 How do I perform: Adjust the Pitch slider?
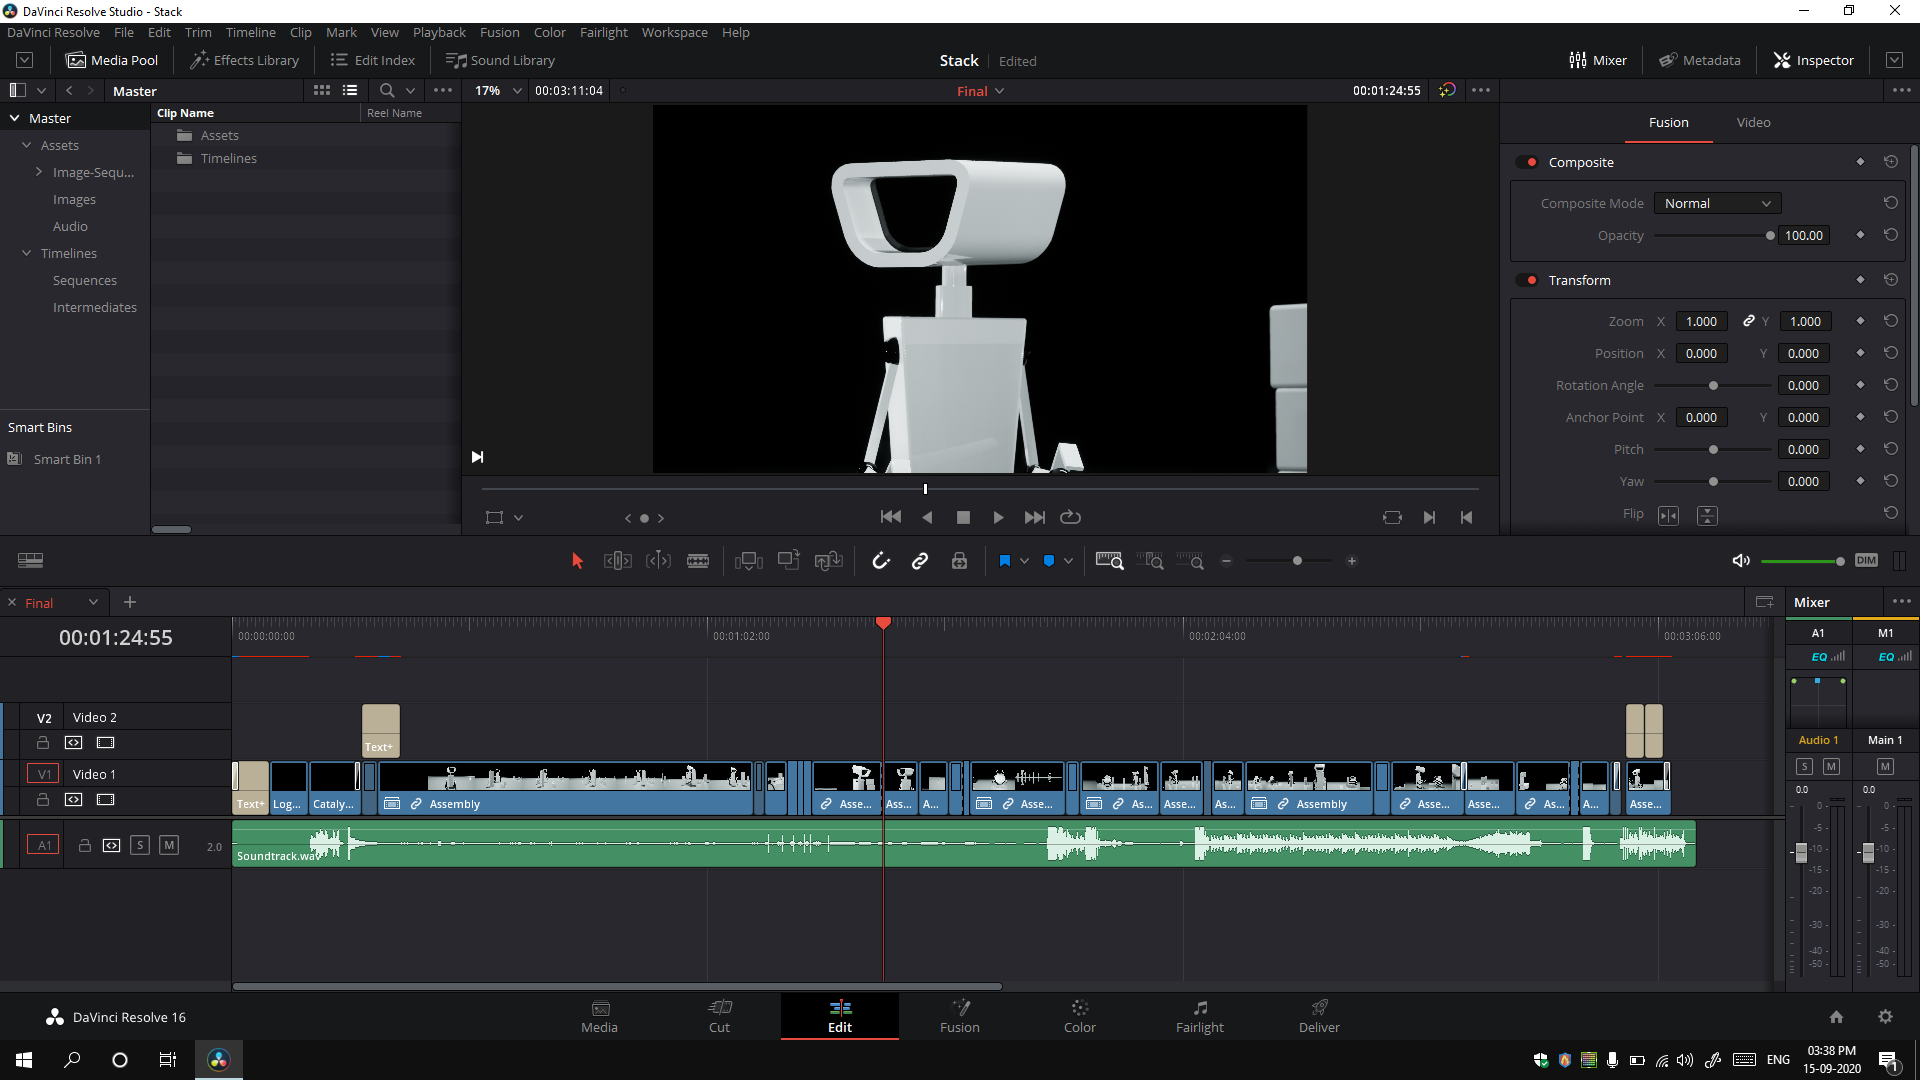point(1713,450)
